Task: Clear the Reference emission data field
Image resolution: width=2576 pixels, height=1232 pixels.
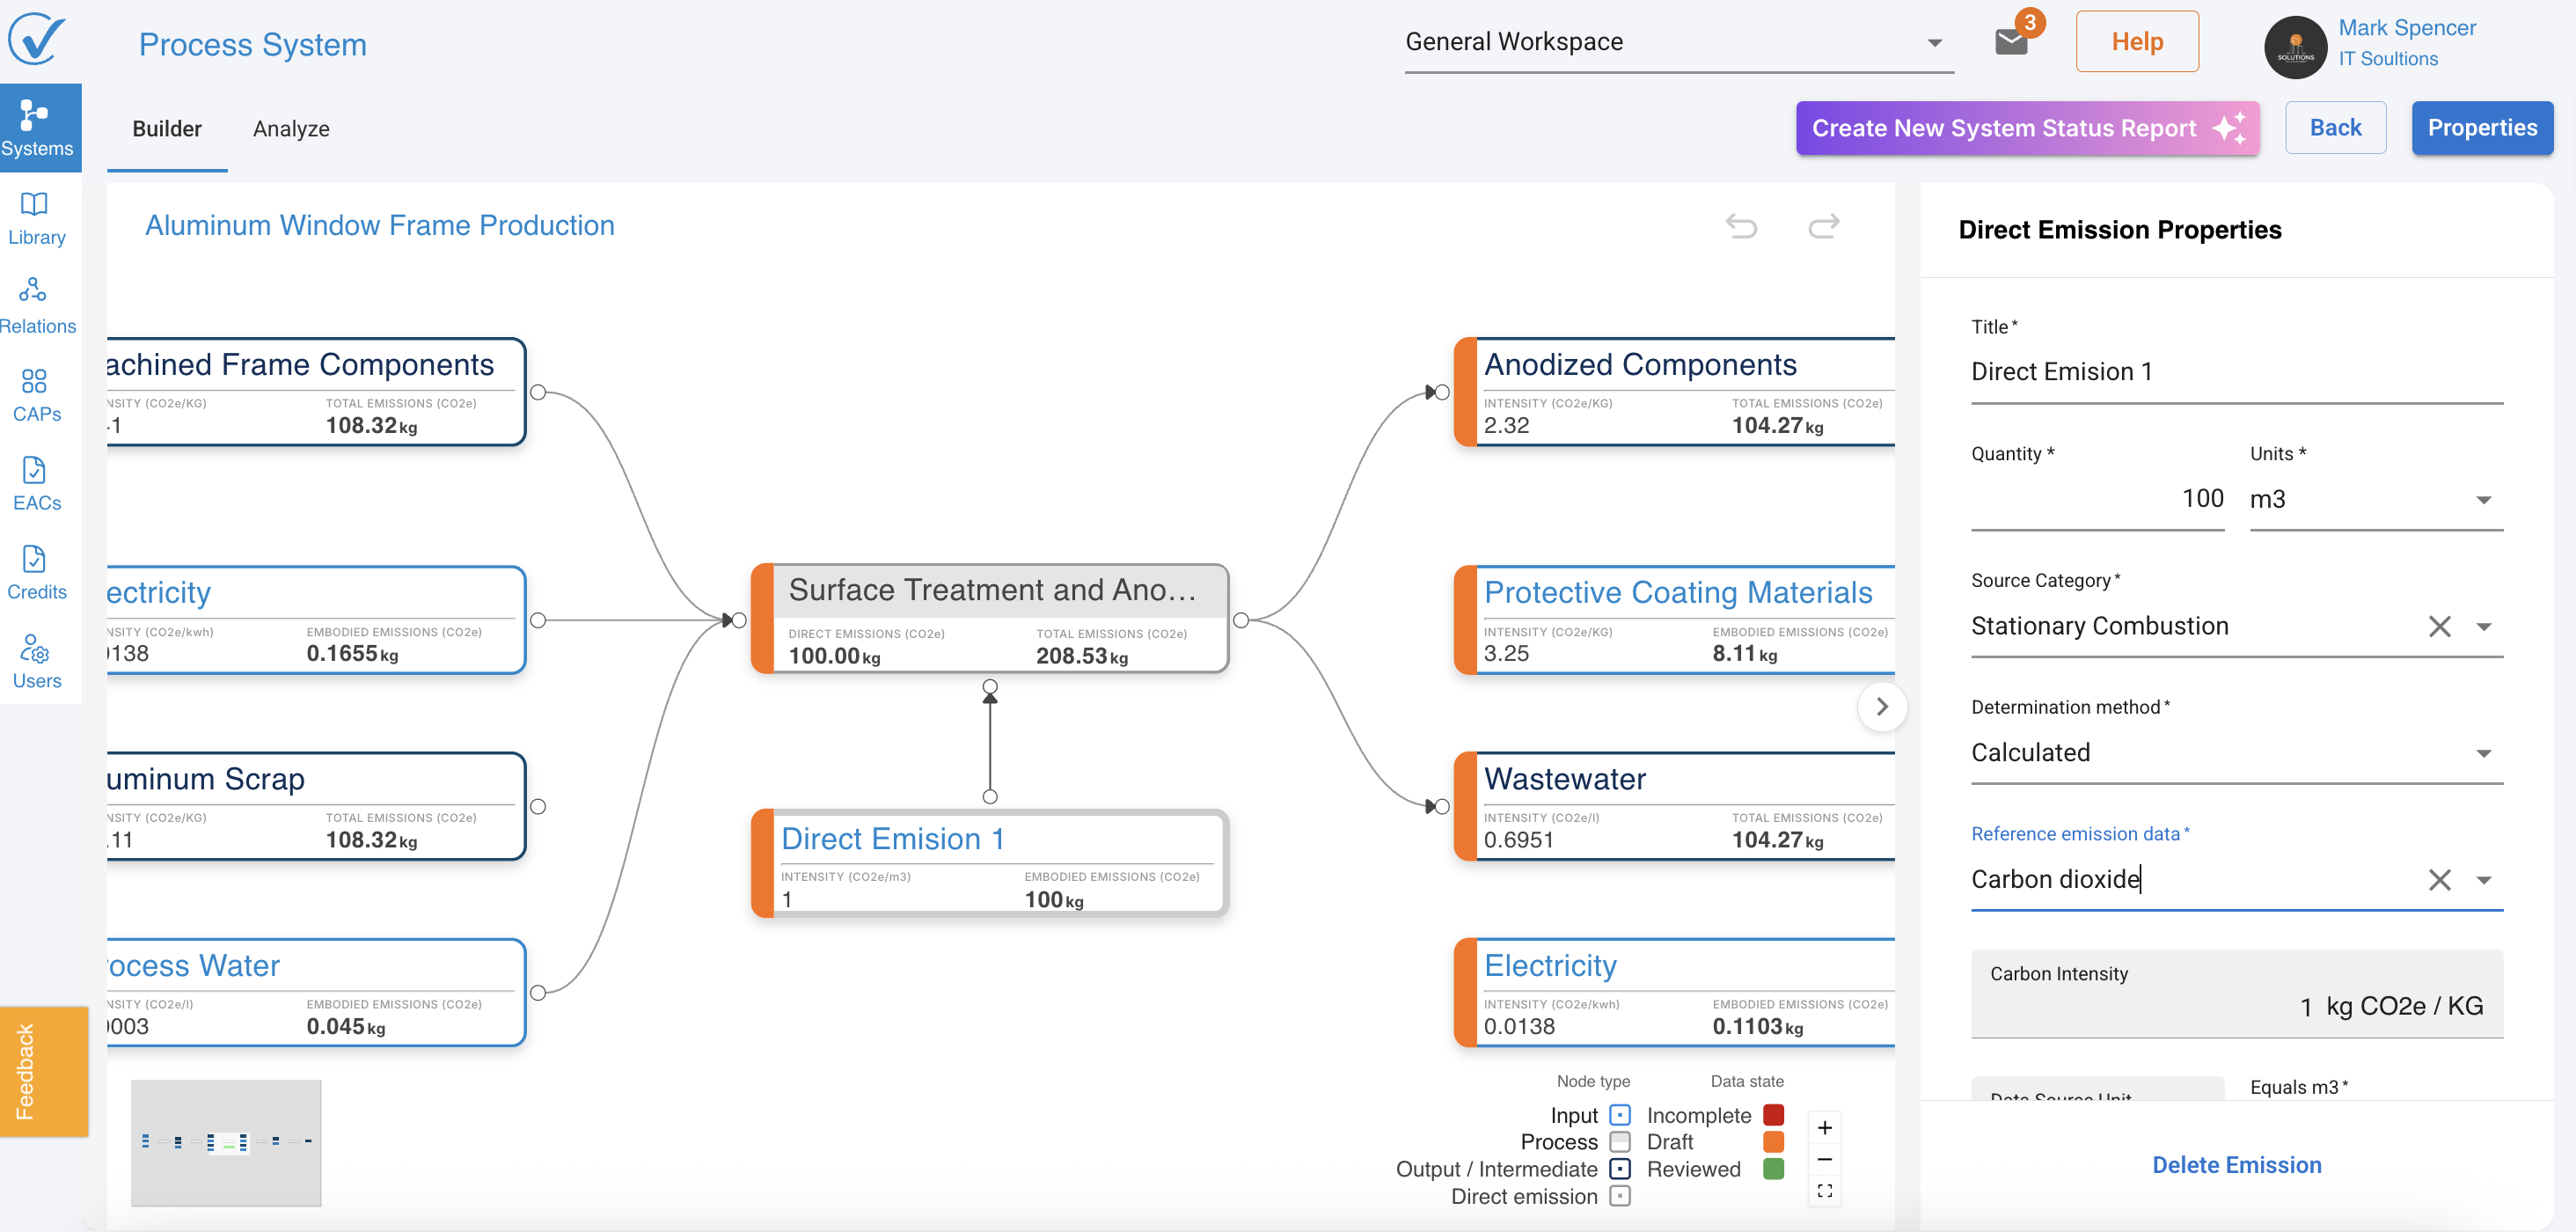Action: coord(2439,880)
